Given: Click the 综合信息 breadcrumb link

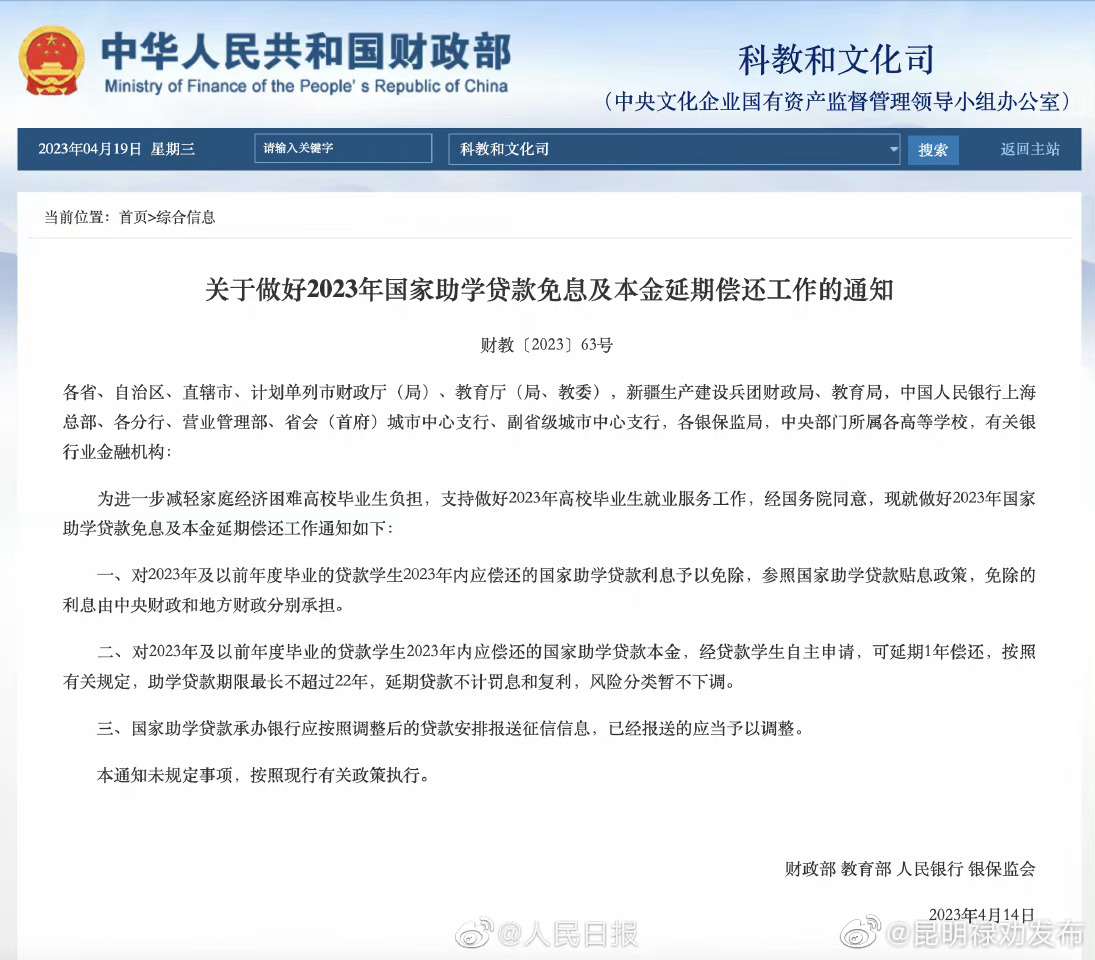Looking at the screenshot, I should pyautogui.click(x=186, y=217).
